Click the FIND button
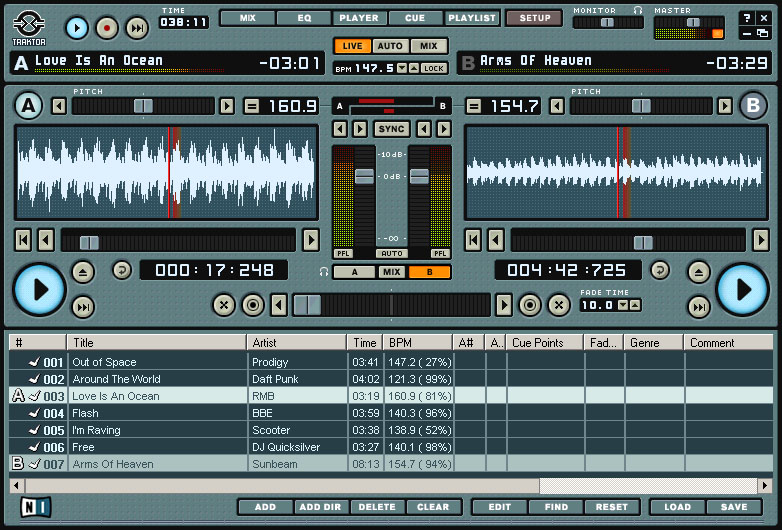 557,507
